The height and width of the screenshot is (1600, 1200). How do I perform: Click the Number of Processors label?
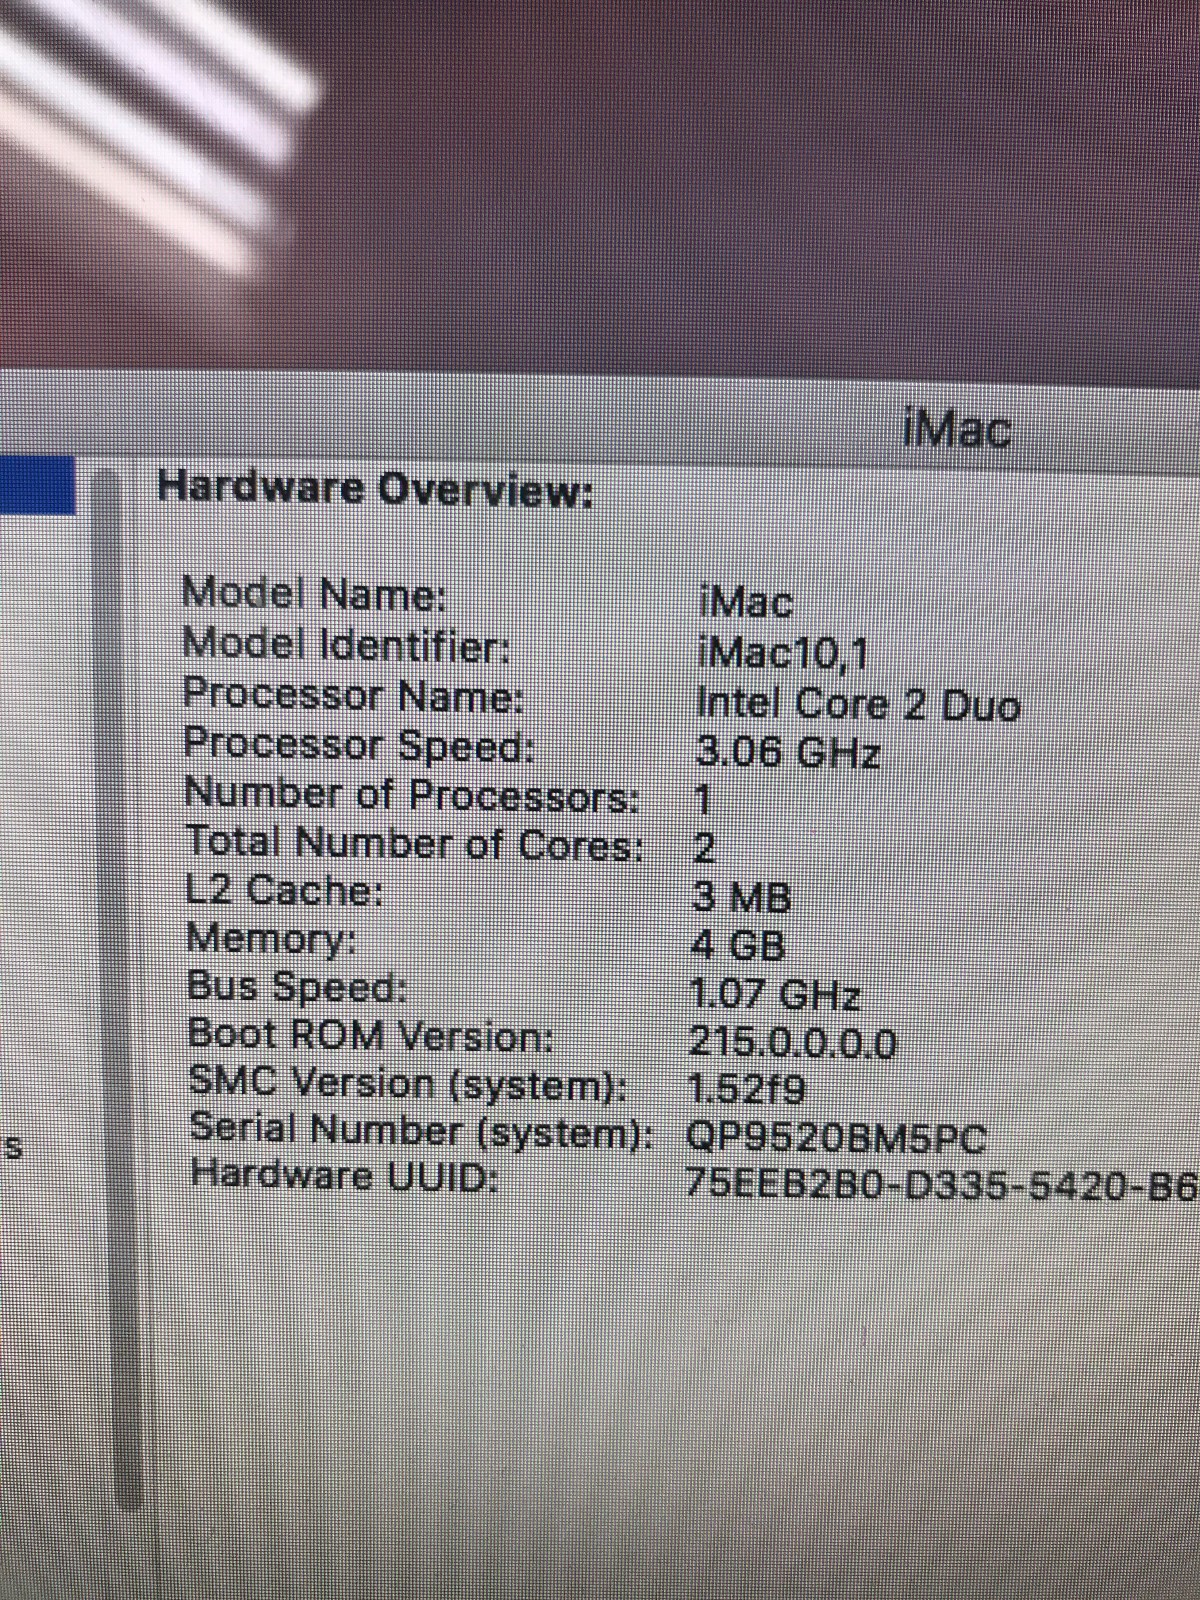tap(413, 795)
